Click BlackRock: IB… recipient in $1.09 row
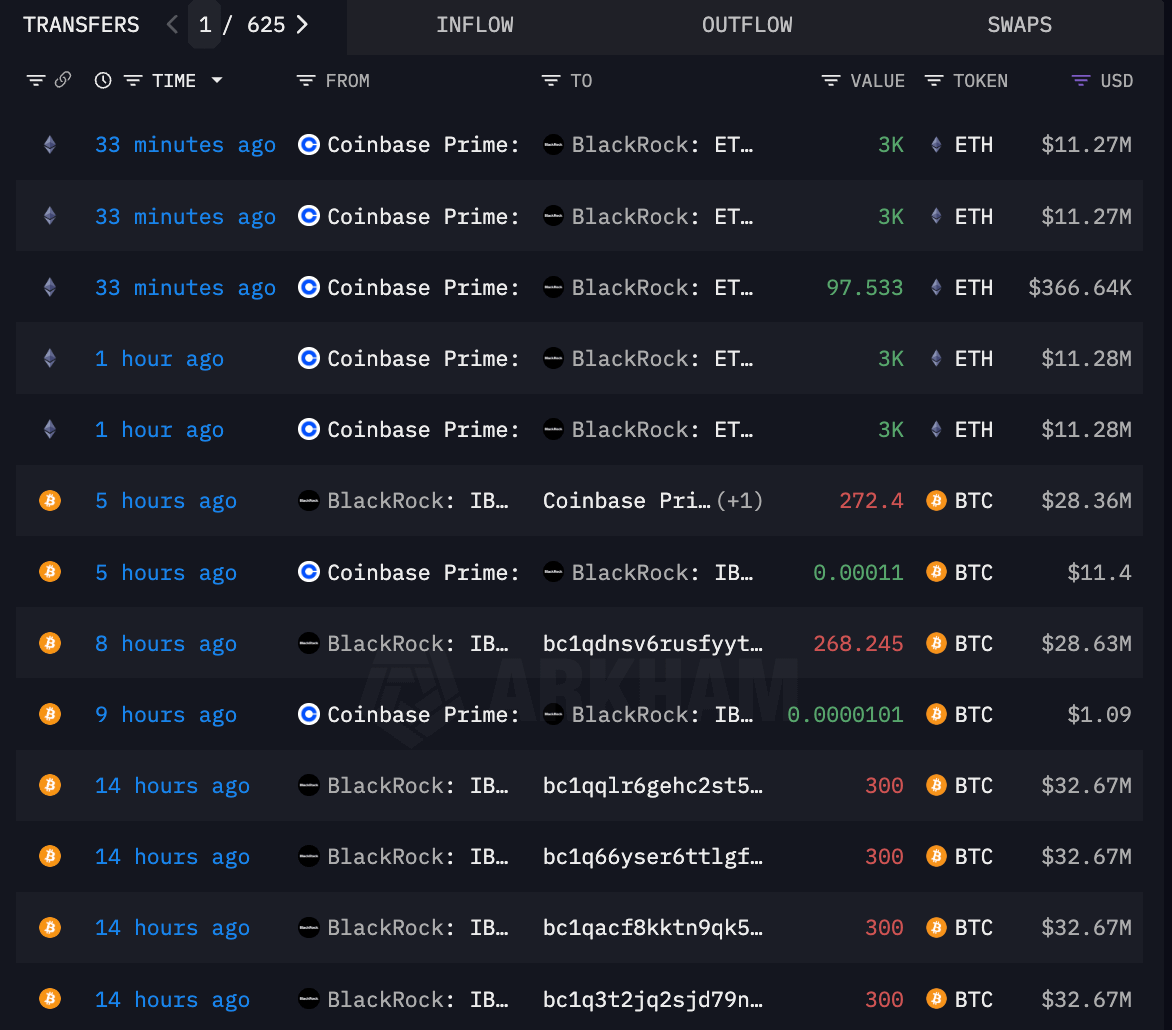 662,715
